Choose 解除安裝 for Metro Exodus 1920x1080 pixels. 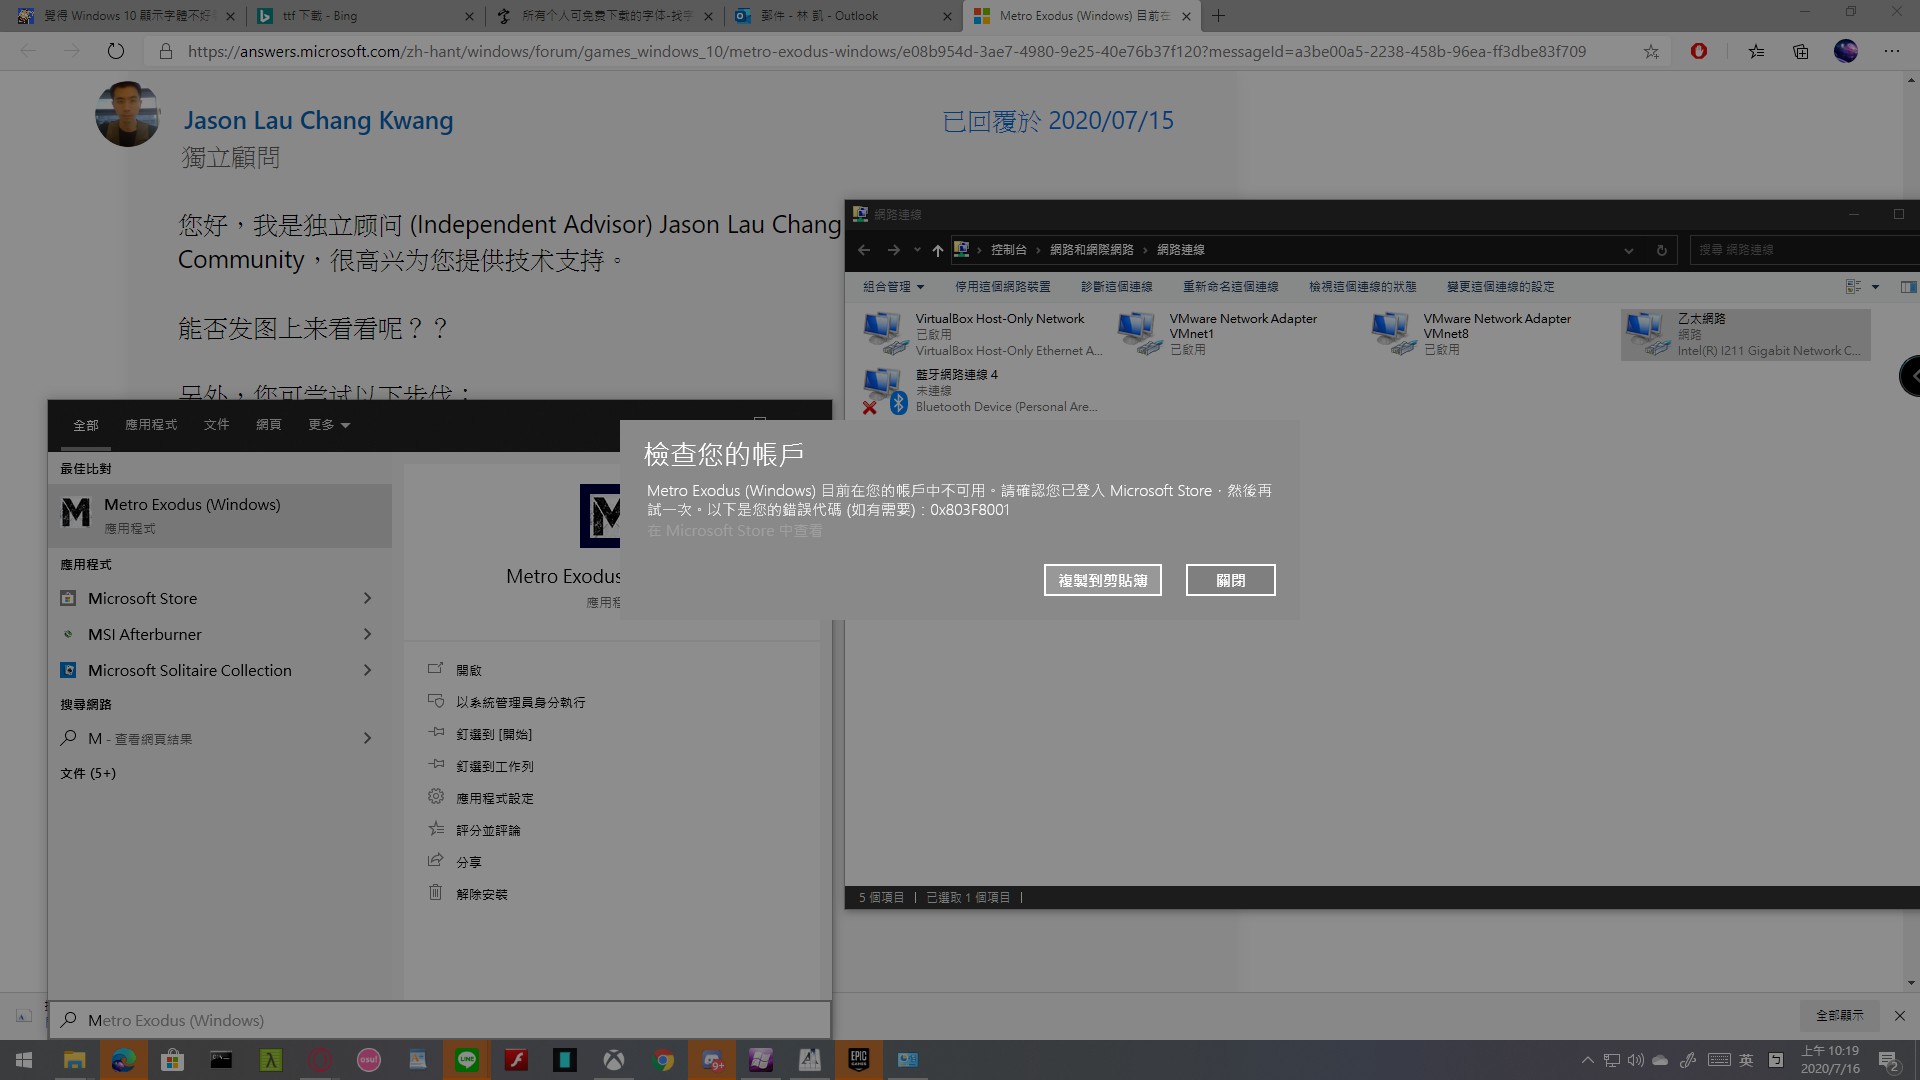(482, 894)
